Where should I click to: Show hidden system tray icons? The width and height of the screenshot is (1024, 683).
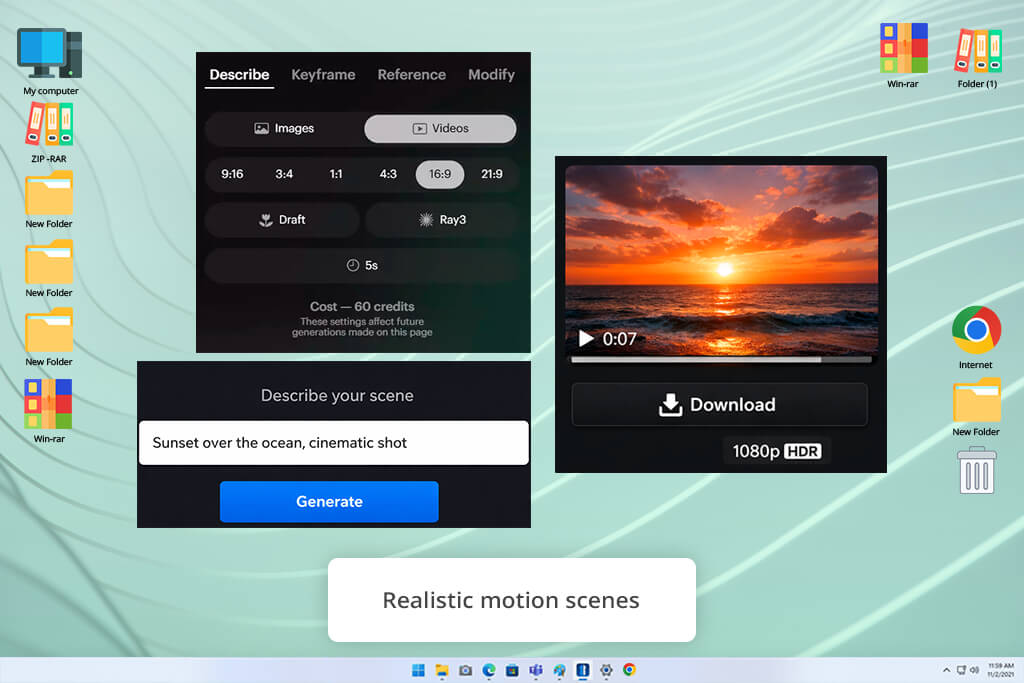pos(946,670)
